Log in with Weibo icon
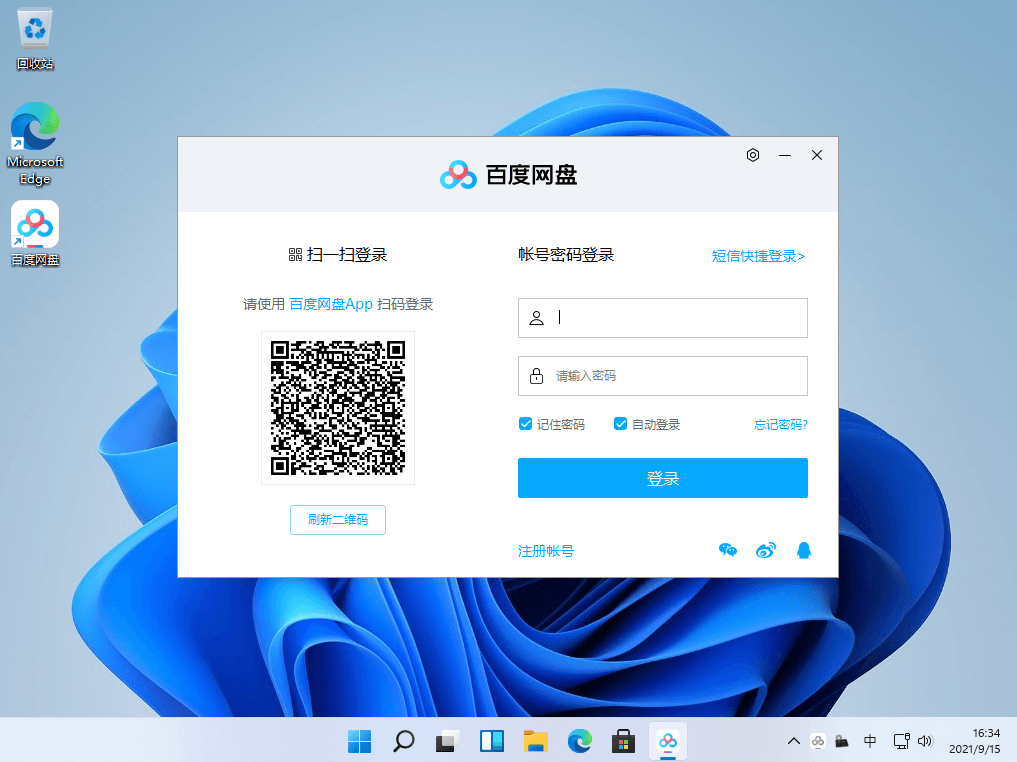This screenshot has height=762, width=1017. click(766, 551)
